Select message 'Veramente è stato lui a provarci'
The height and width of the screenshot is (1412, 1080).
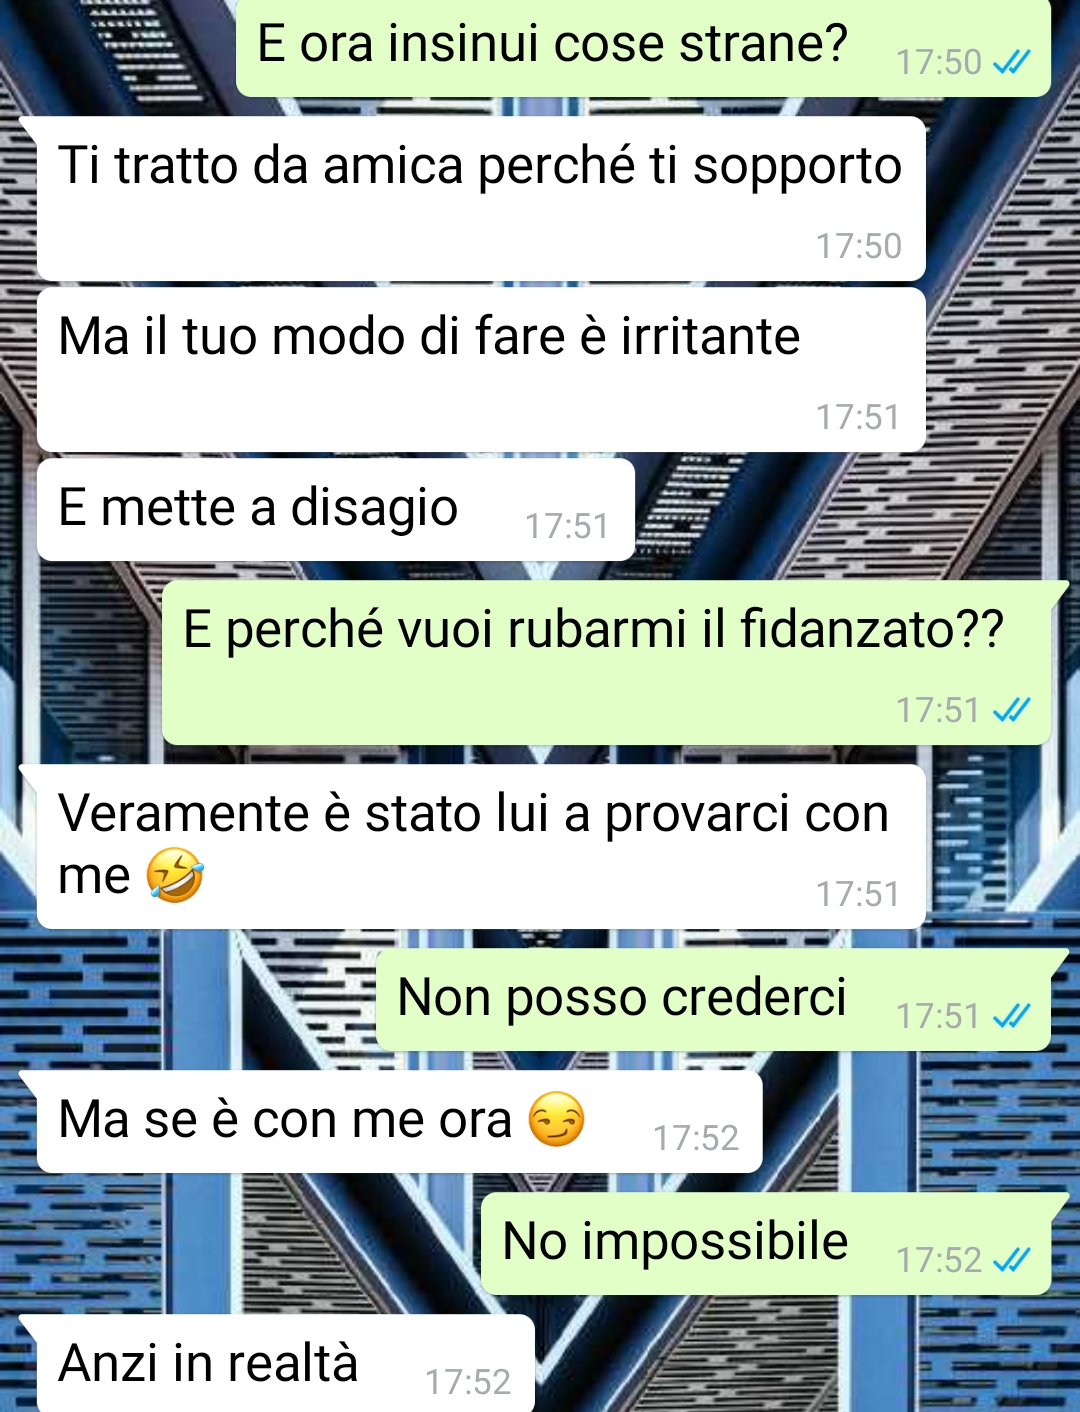coord(481,847)
